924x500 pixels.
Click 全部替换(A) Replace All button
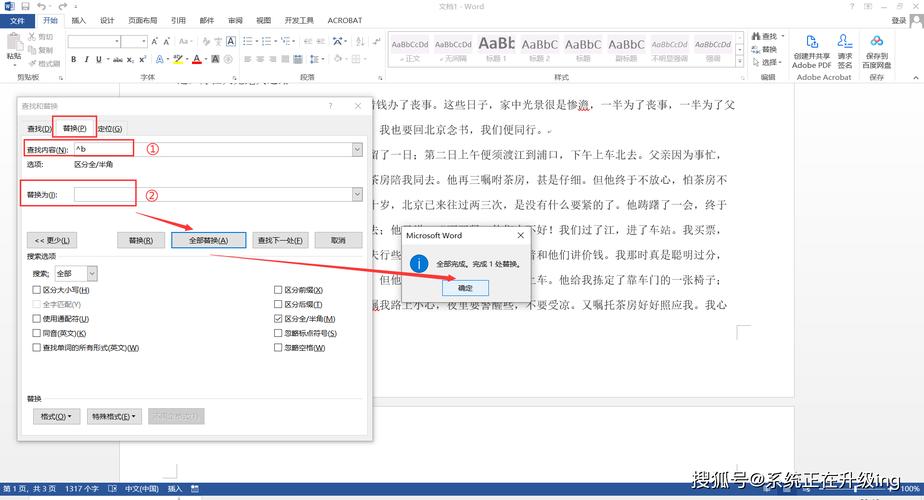(x=209, y=241)
